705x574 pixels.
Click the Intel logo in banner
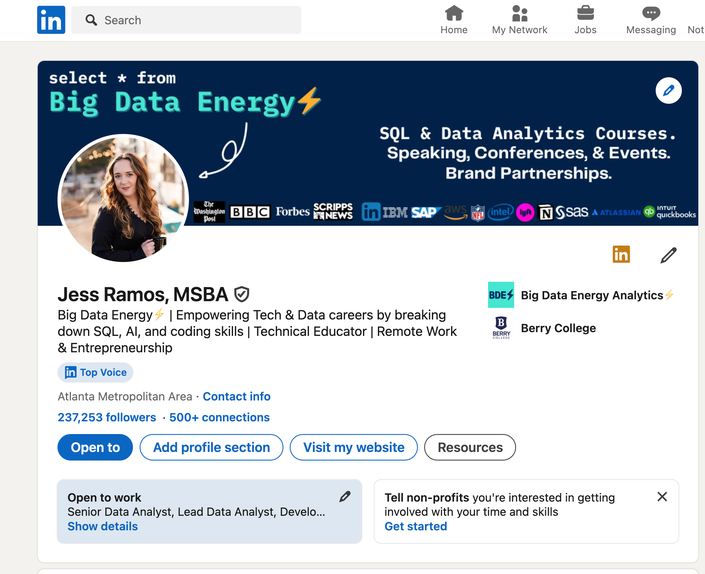tap(500, 212)
